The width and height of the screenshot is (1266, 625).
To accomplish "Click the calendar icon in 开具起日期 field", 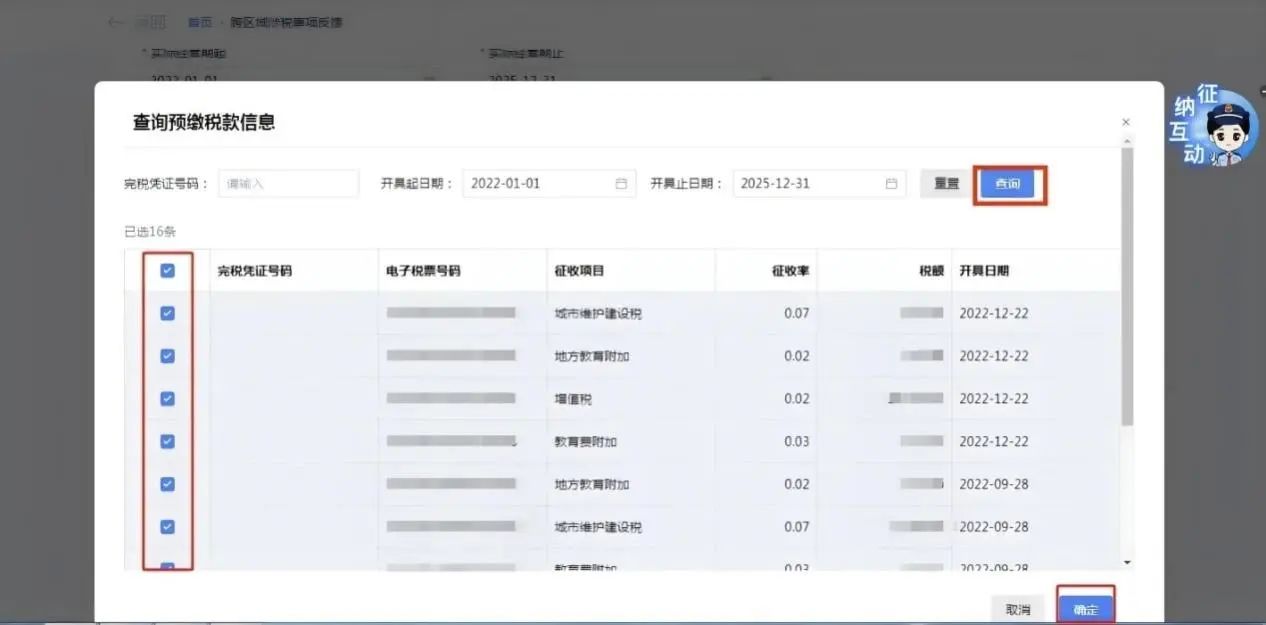I will pos(621,184).
